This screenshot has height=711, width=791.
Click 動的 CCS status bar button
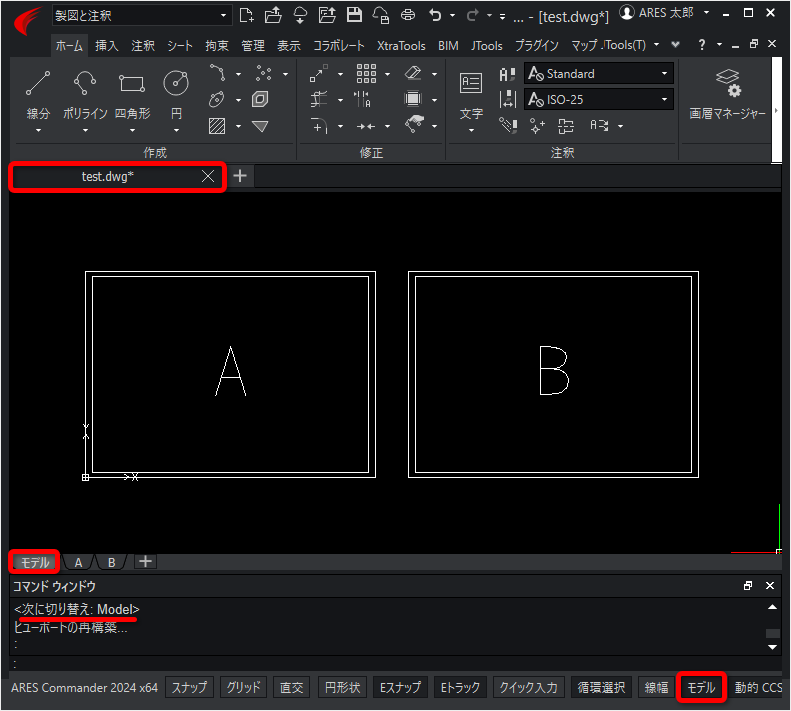click(758, 688)
